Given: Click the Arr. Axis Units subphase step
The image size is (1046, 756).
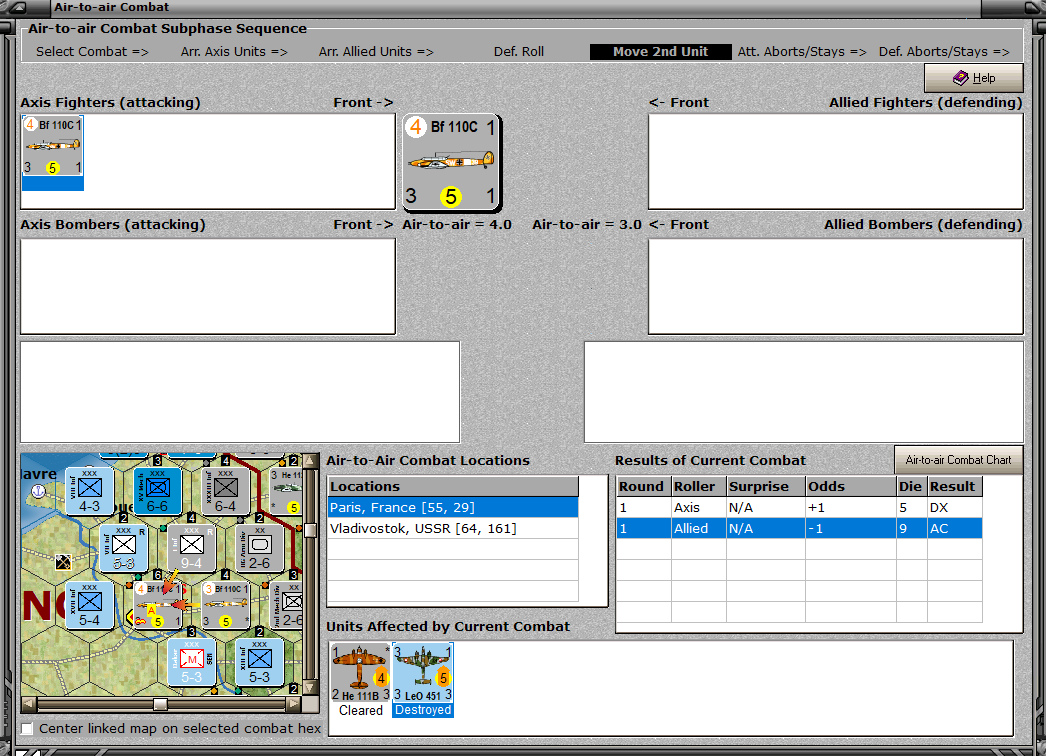Looking at the screenshot, I should click(234, 51).
